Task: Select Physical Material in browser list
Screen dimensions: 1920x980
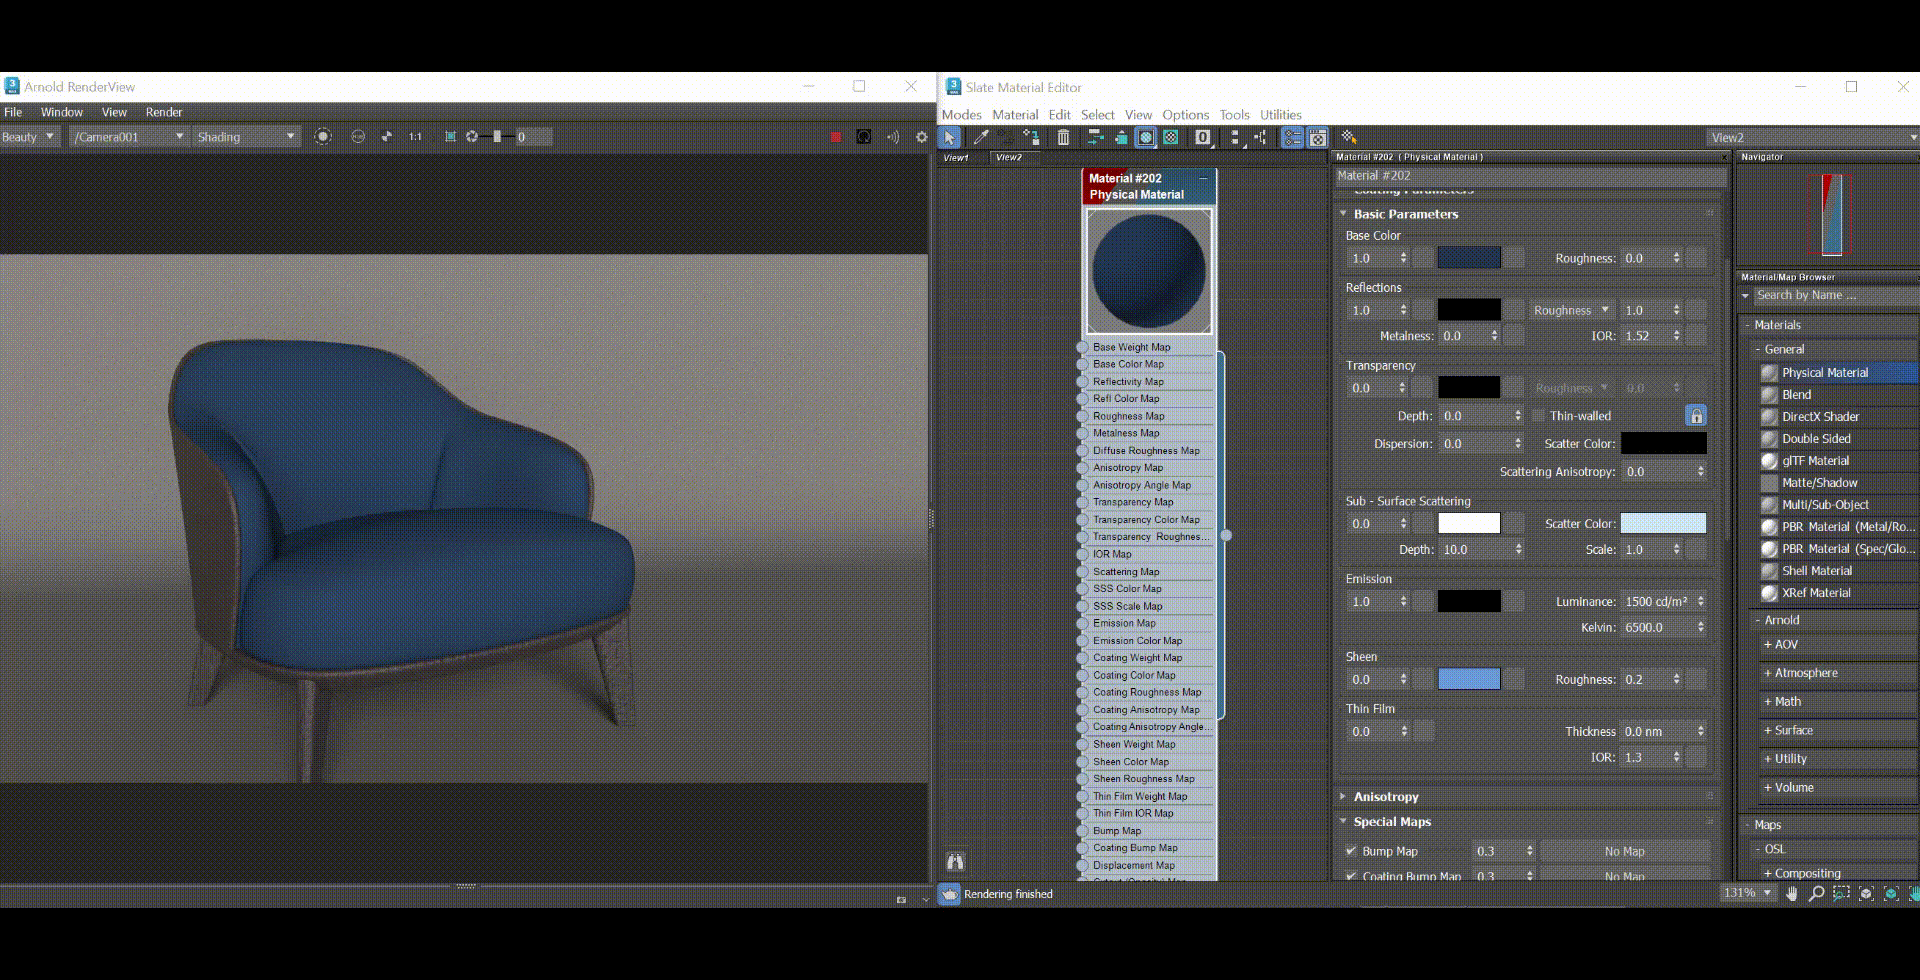Action: pos(1824,373)
